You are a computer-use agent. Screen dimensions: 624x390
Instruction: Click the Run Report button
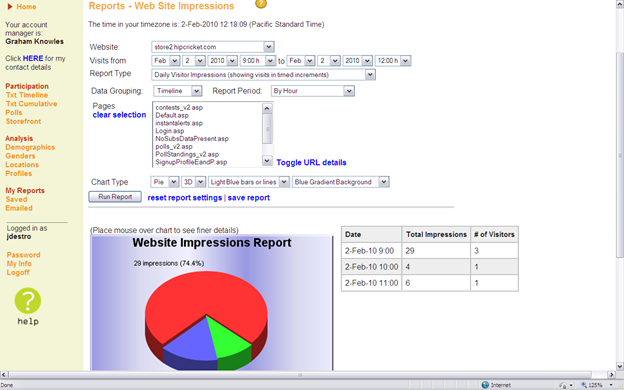(115, 197)
